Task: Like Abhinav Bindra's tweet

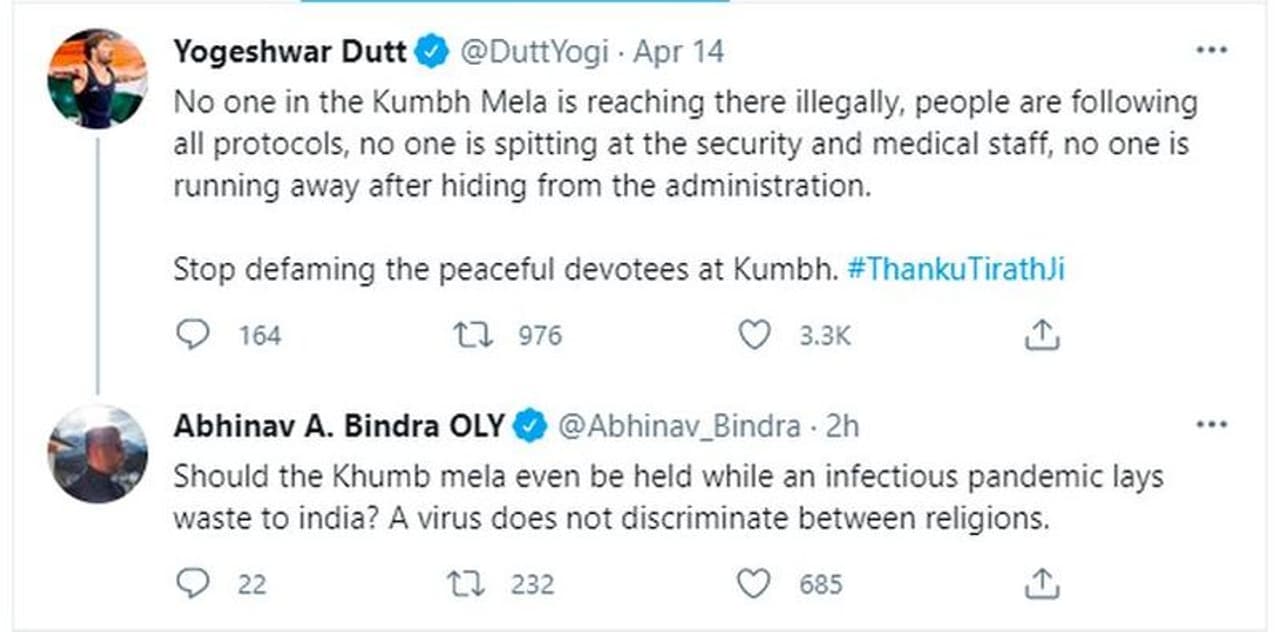Action: [754, 583]
